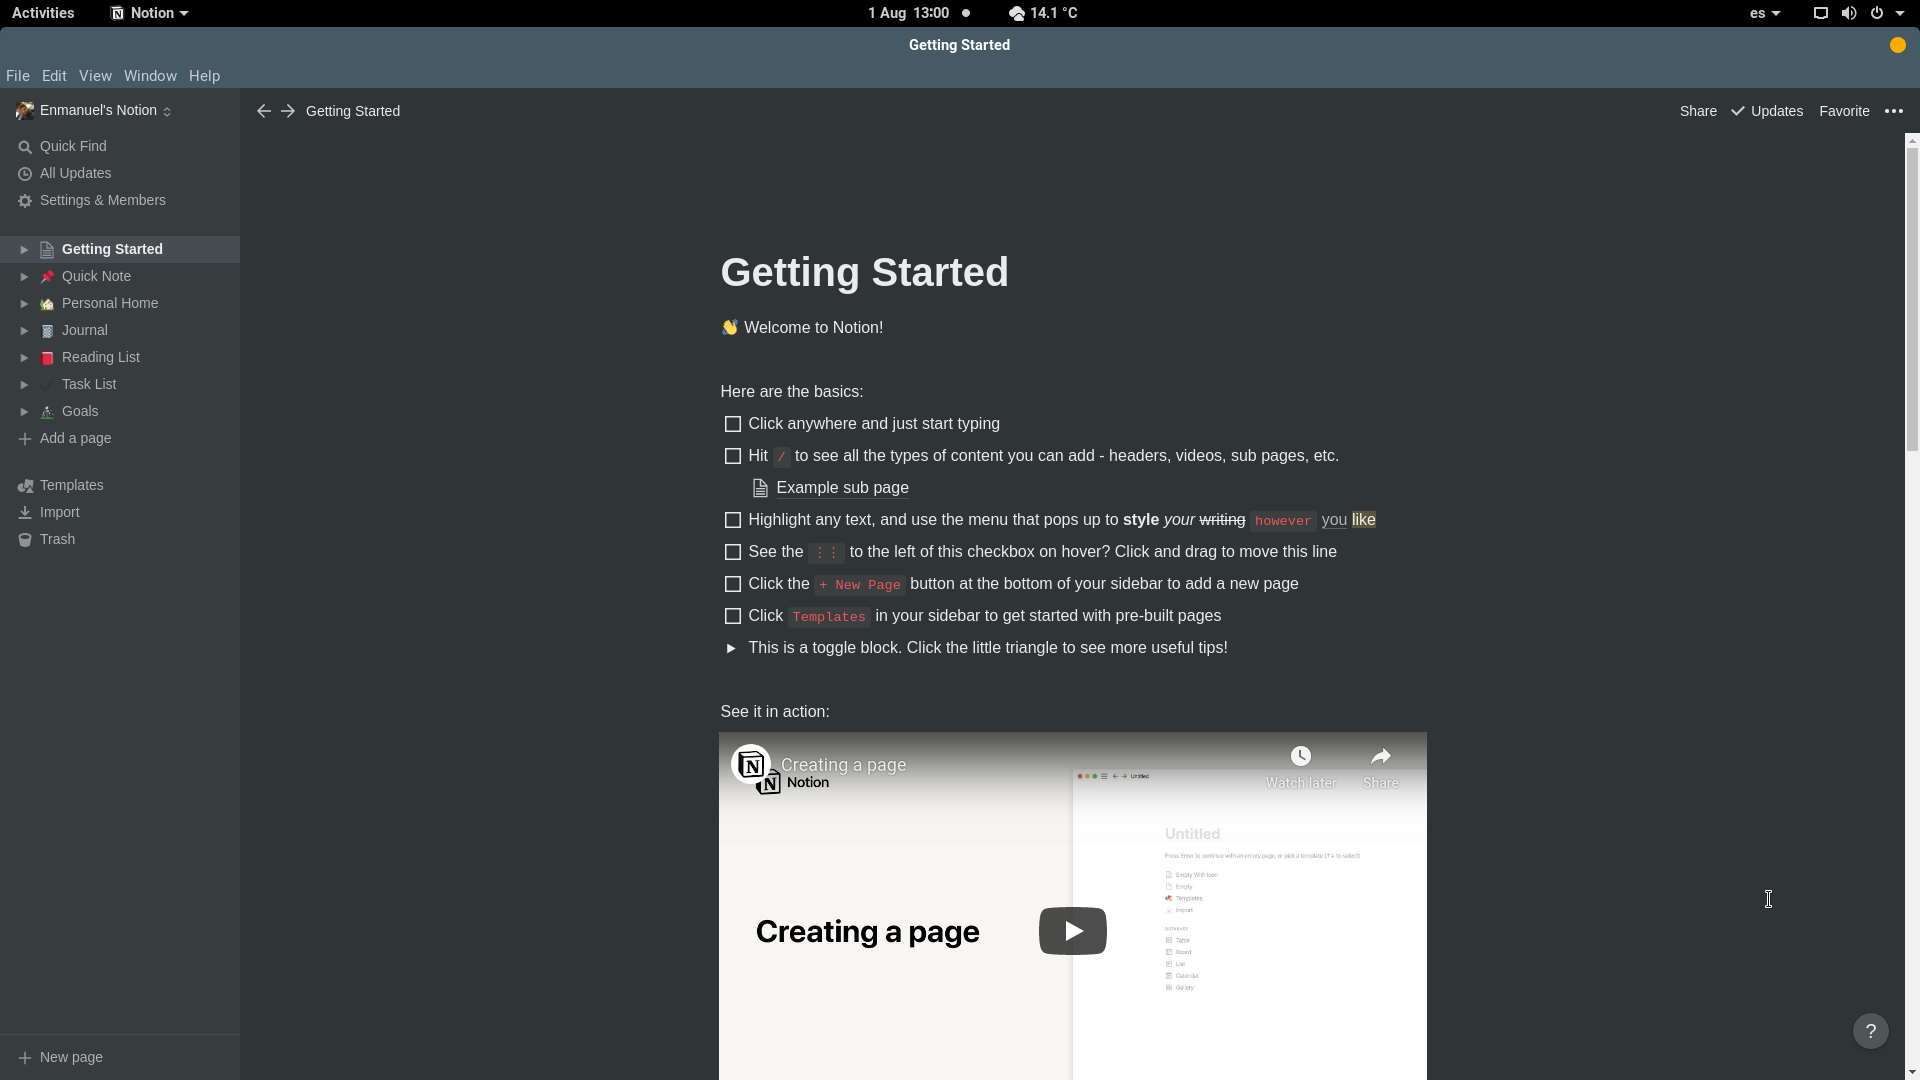Check the 'Click Templates in your sidebar' checkbox
The image size is (1920, 1080).
point(733,616)
